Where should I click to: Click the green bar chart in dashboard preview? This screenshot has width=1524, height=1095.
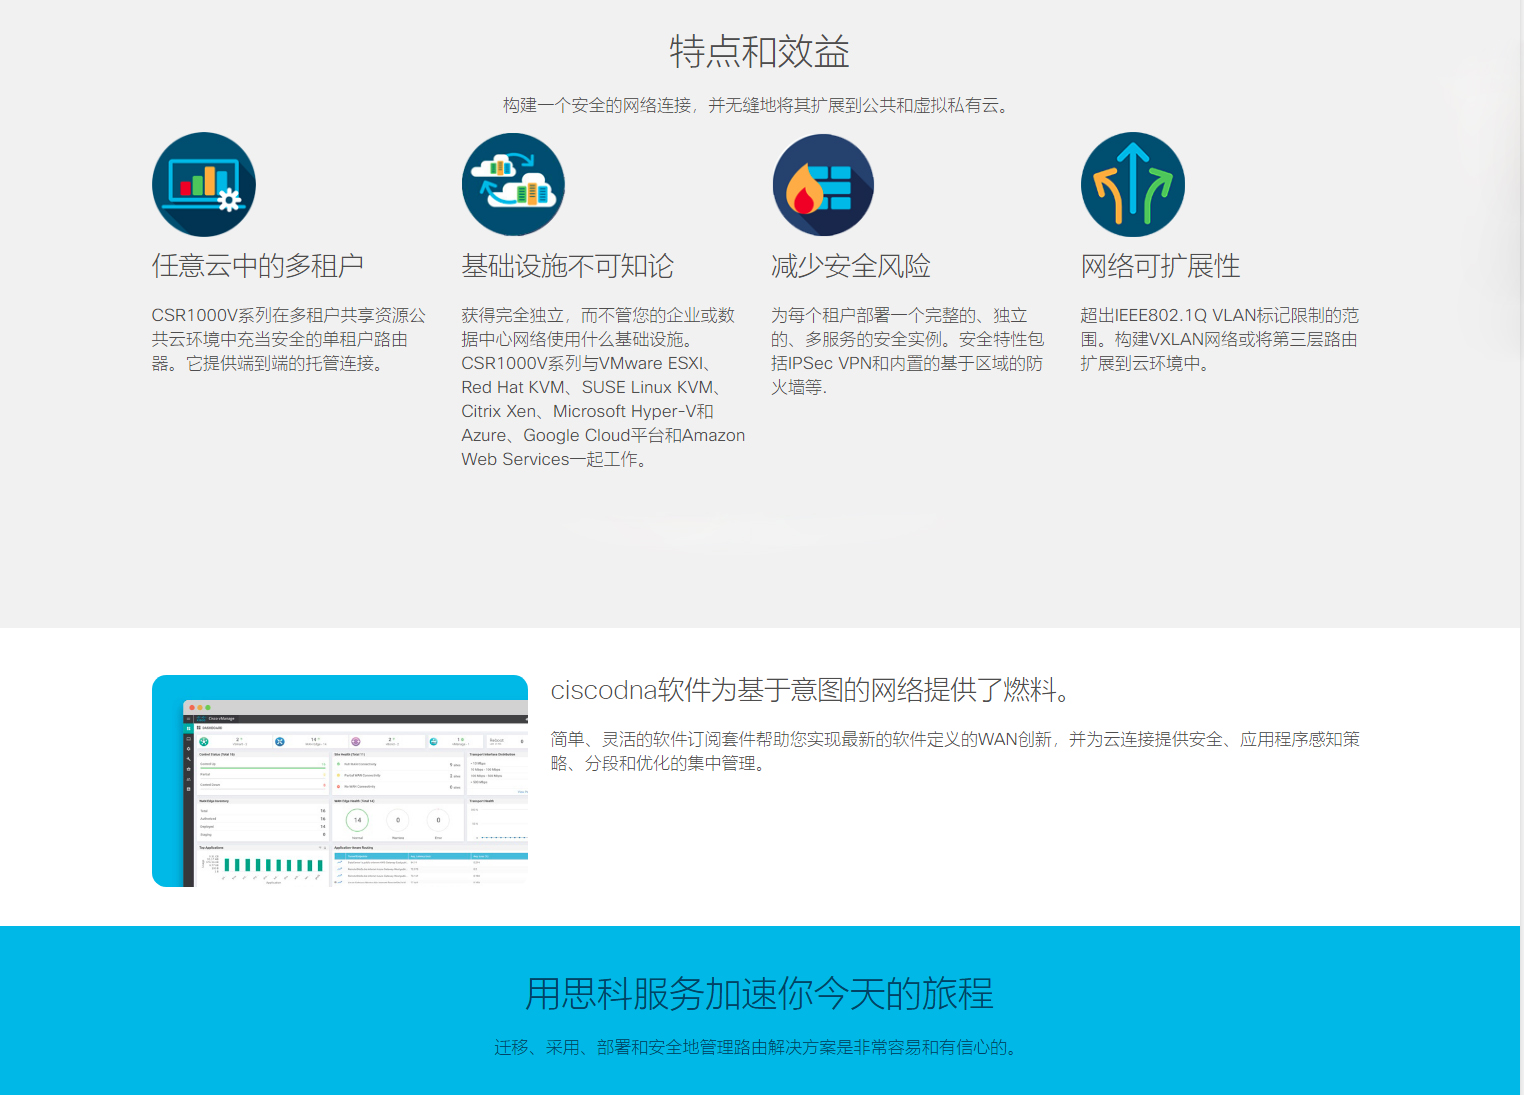point(272,865)
